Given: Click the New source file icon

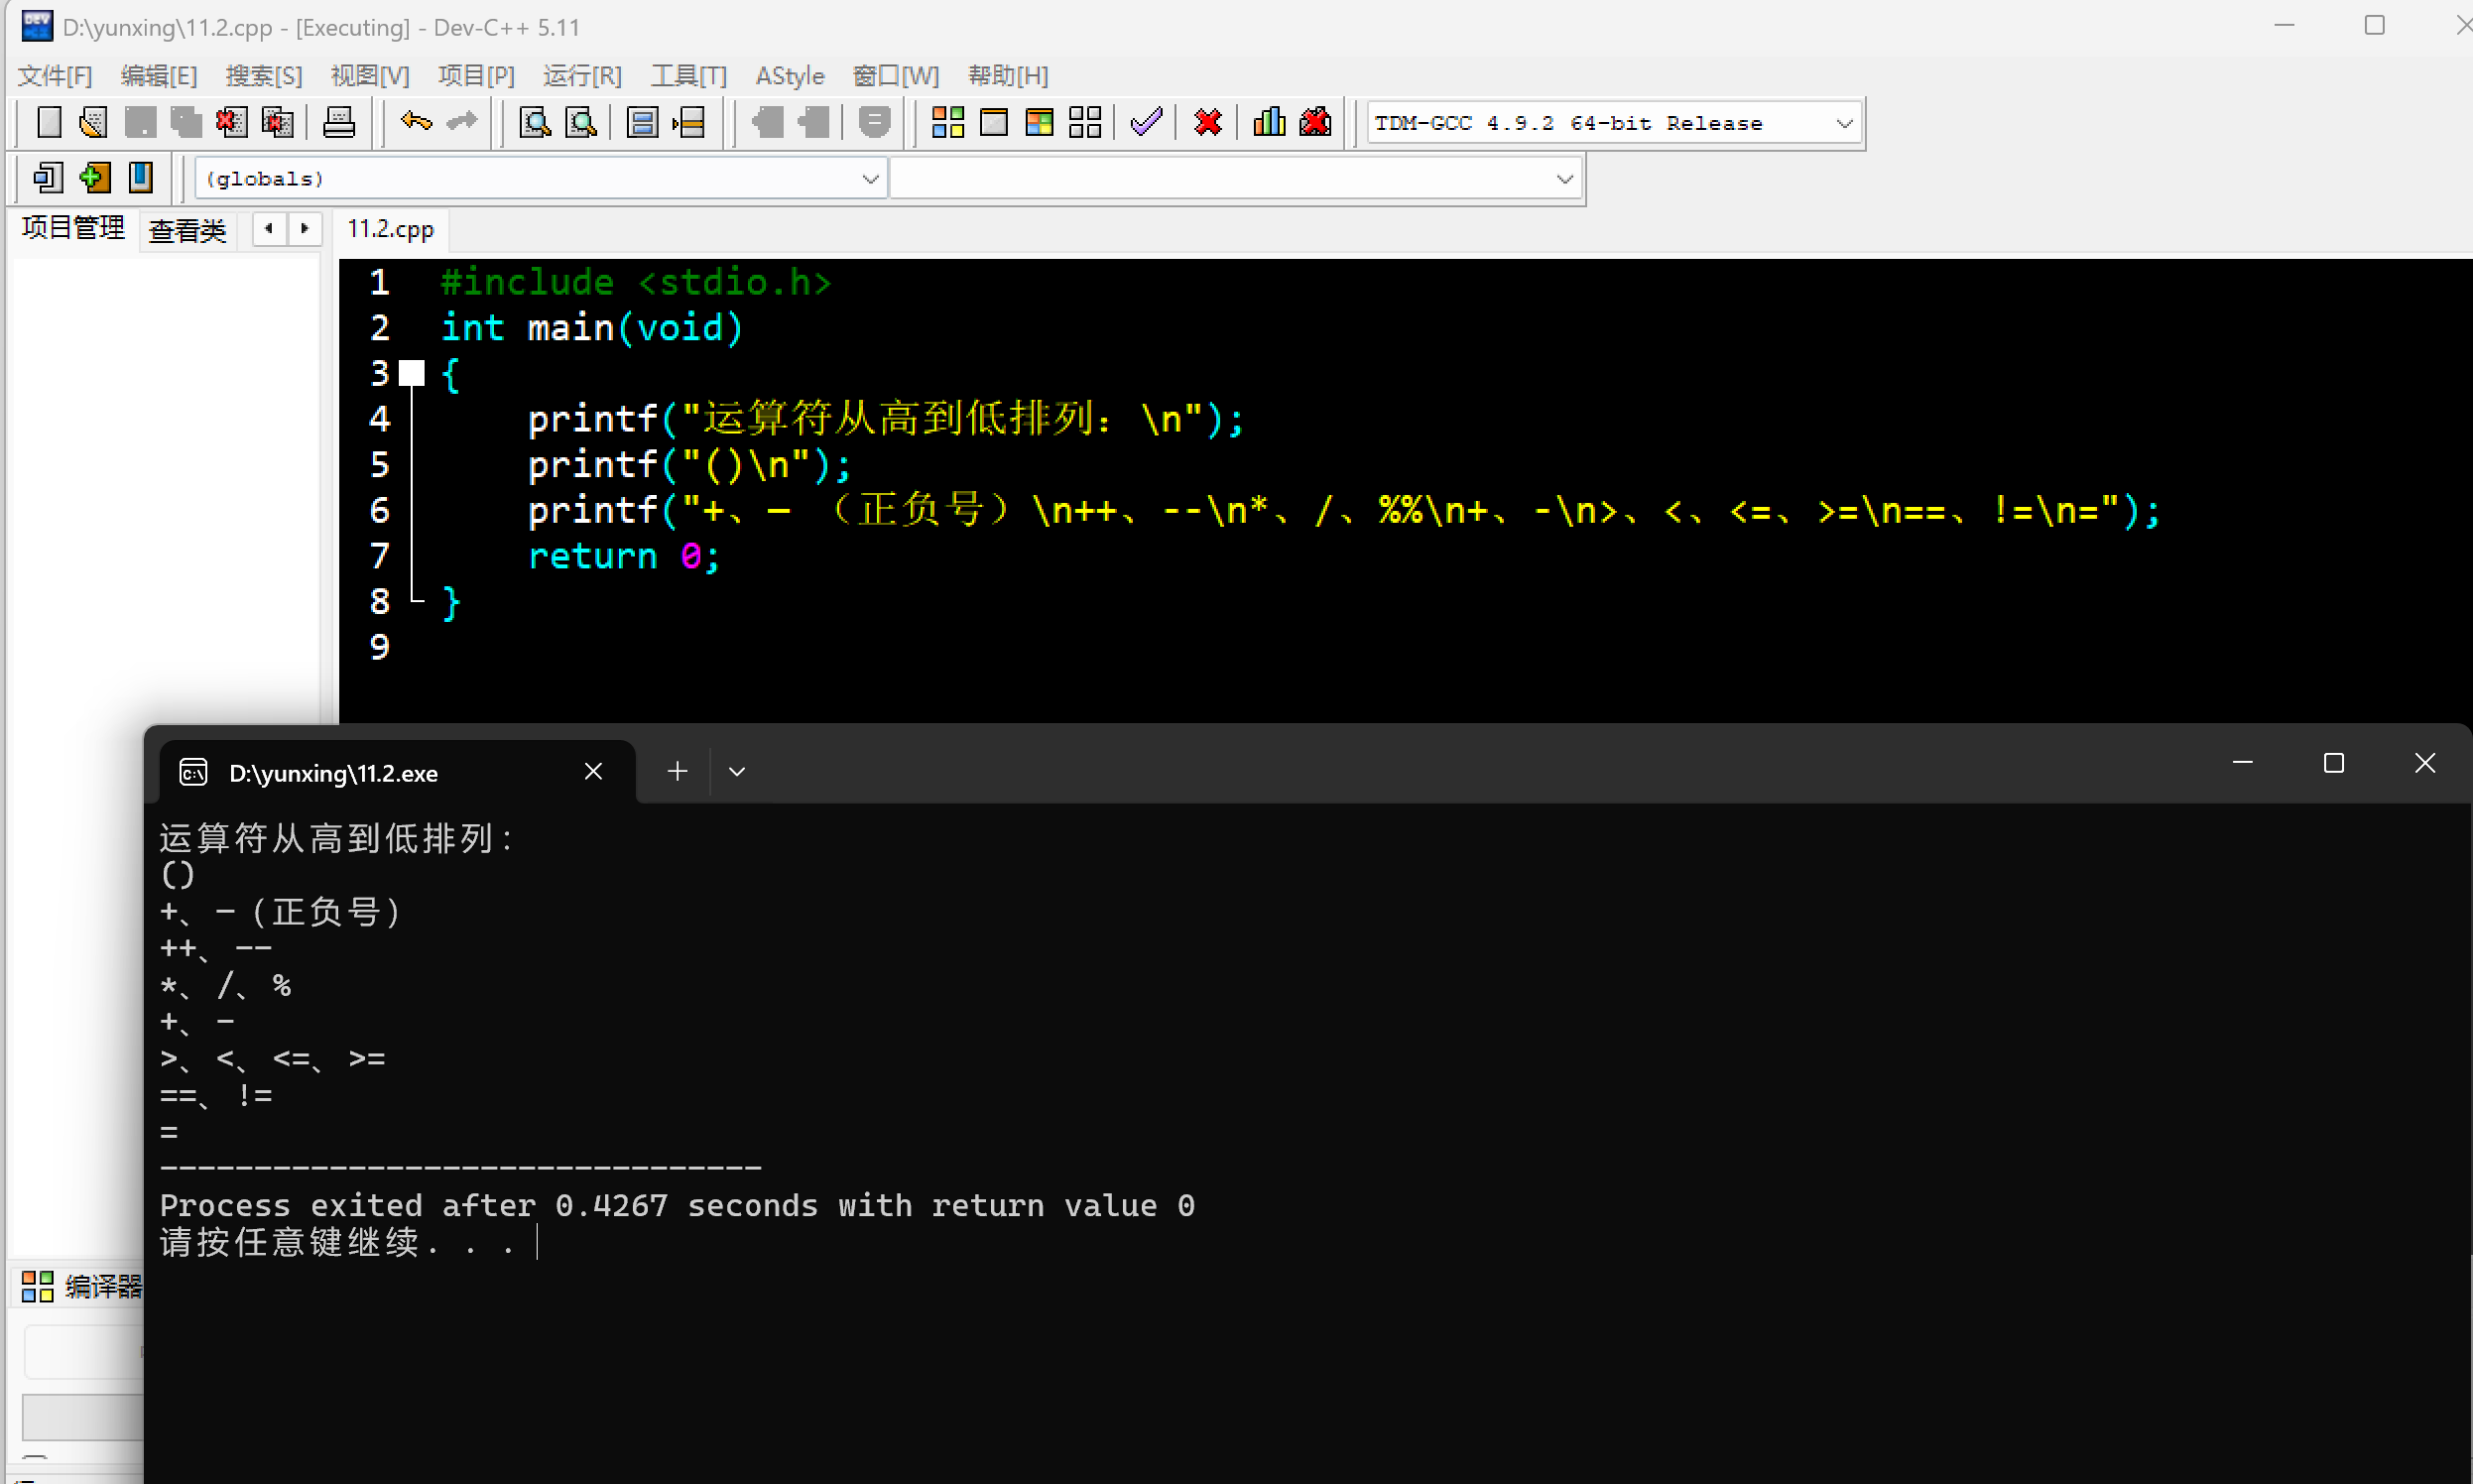Looking at the screenshot, I should [x=48, y=122].
